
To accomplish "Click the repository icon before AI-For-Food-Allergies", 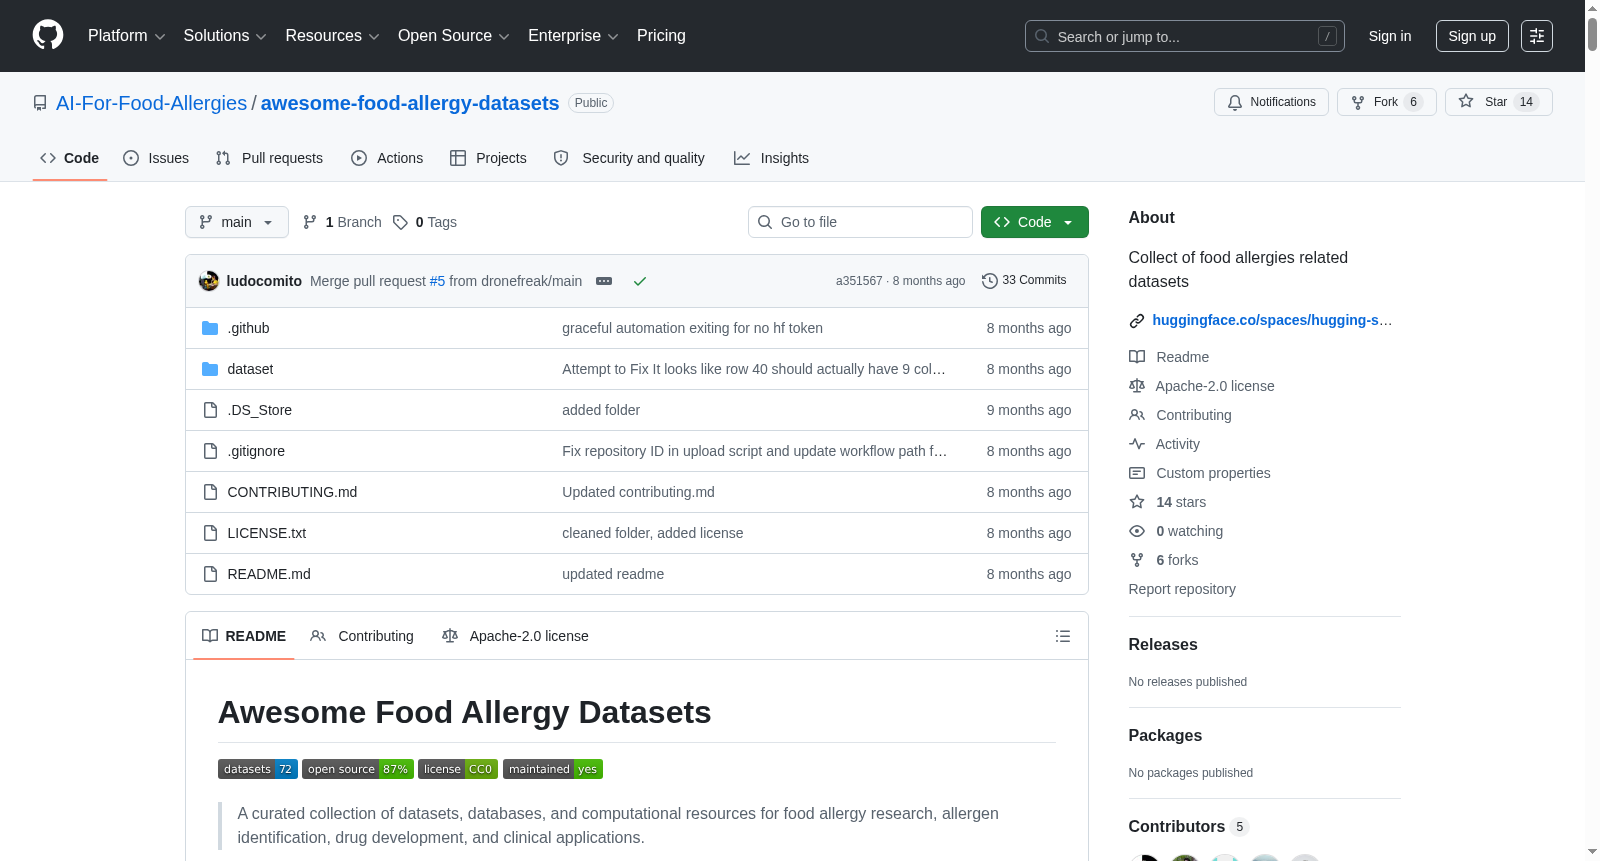I will pyautogui.click(x=40, y=103).
